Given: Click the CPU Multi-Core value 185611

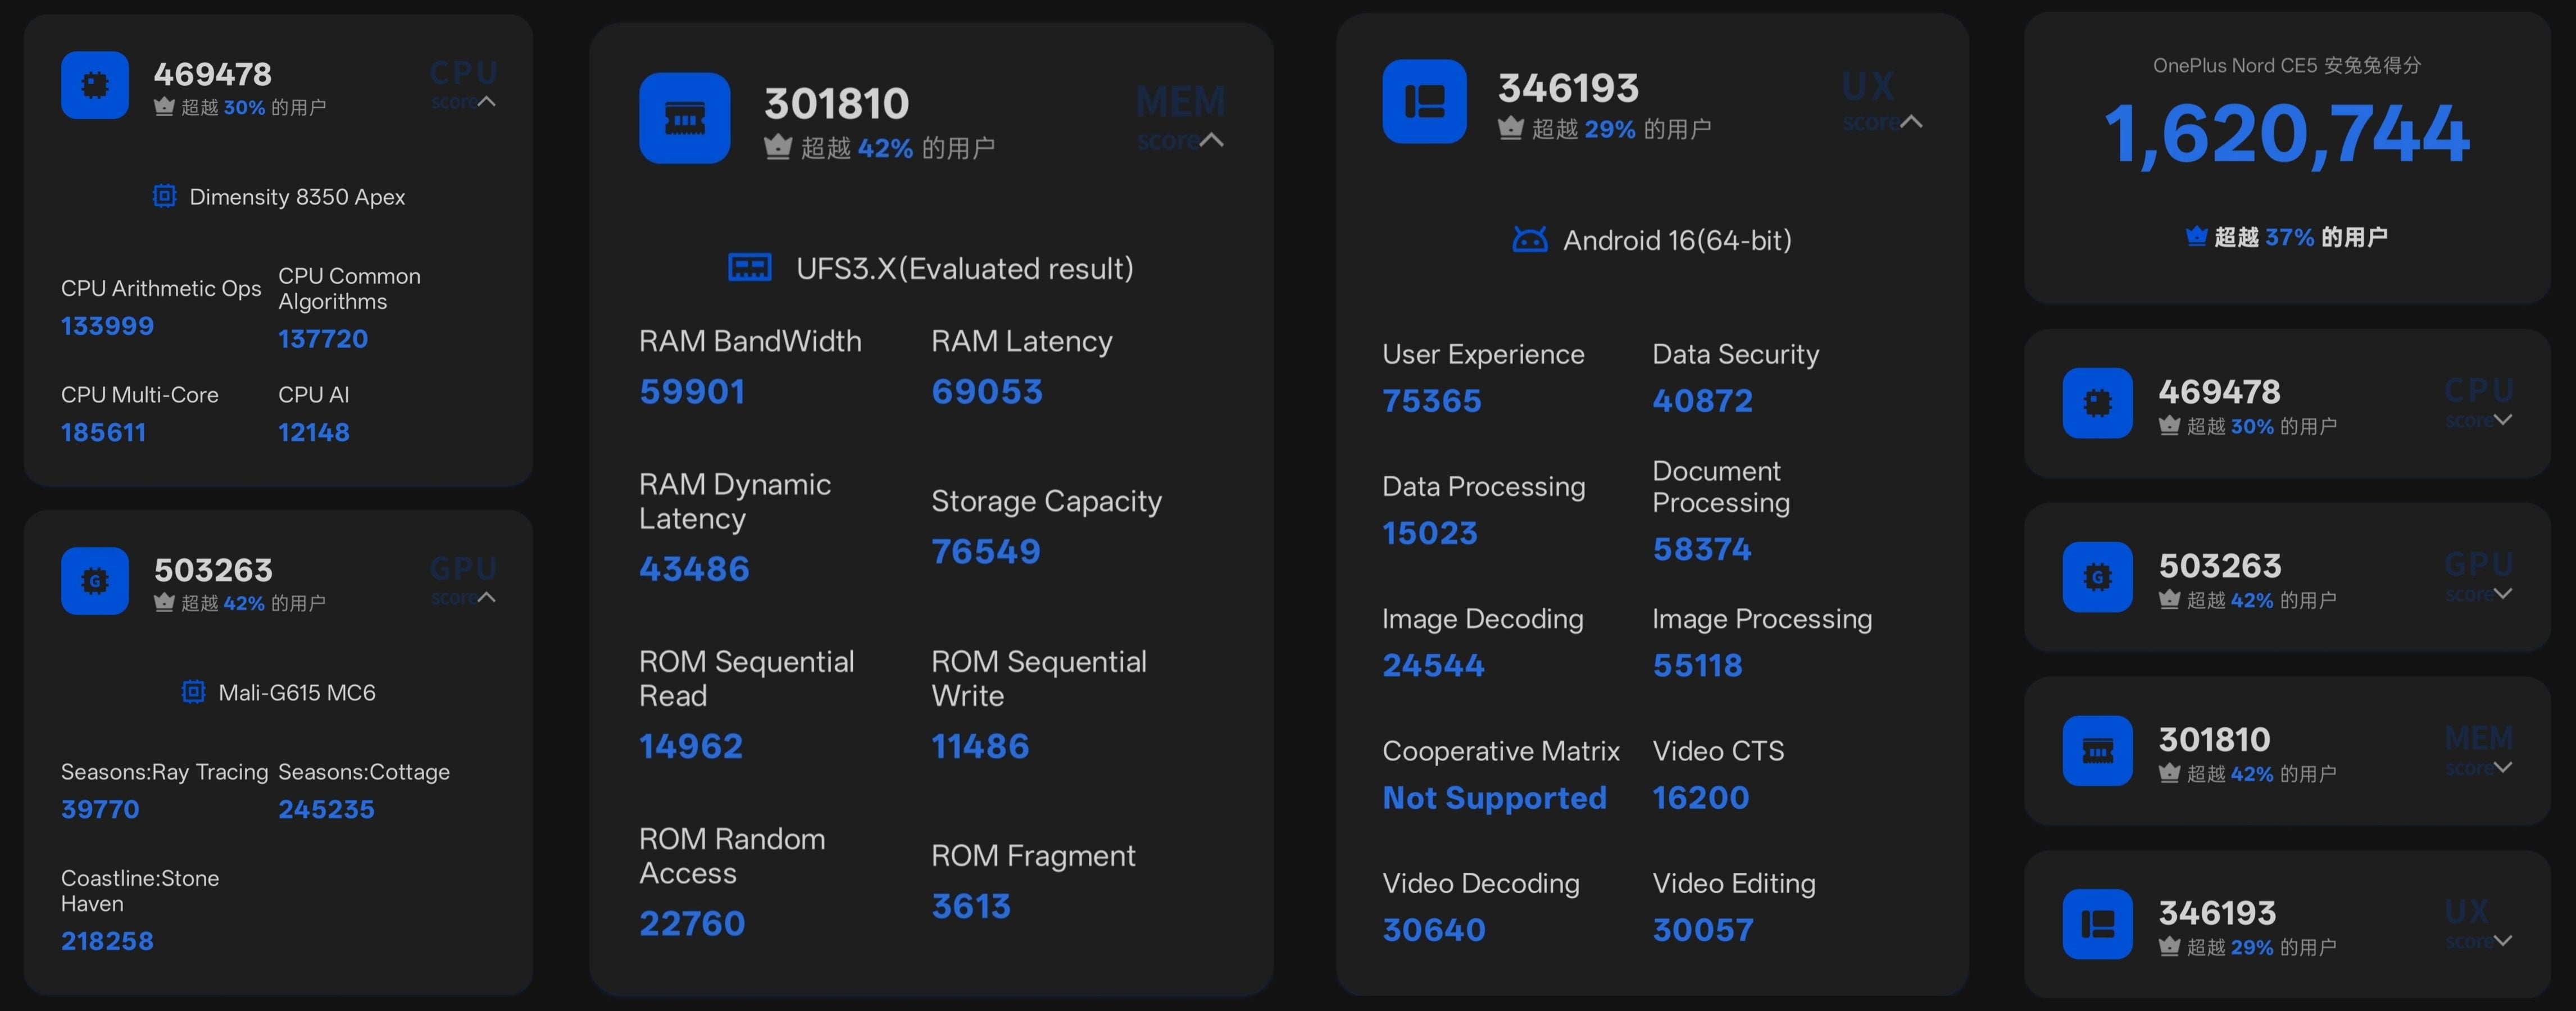Looking at the screenshot, I should click(x=103, y=432).
